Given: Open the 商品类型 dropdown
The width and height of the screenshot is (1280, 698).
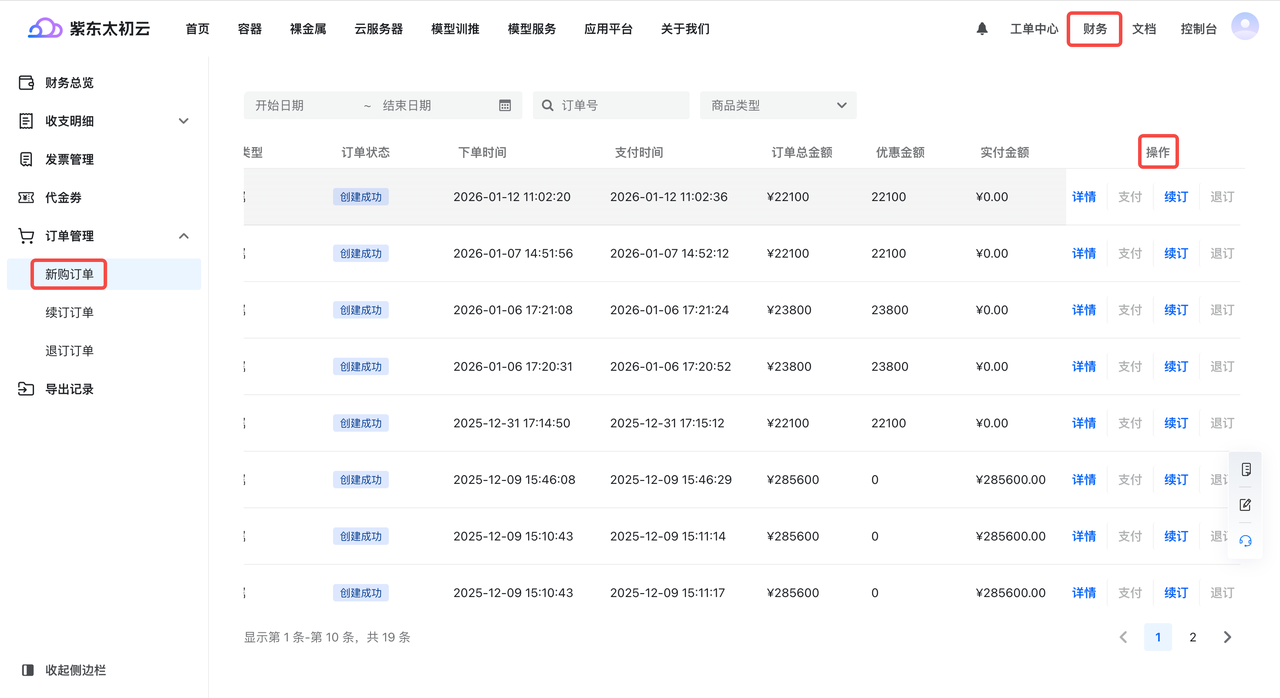Looking at the screenshot, I should (778, 104).
